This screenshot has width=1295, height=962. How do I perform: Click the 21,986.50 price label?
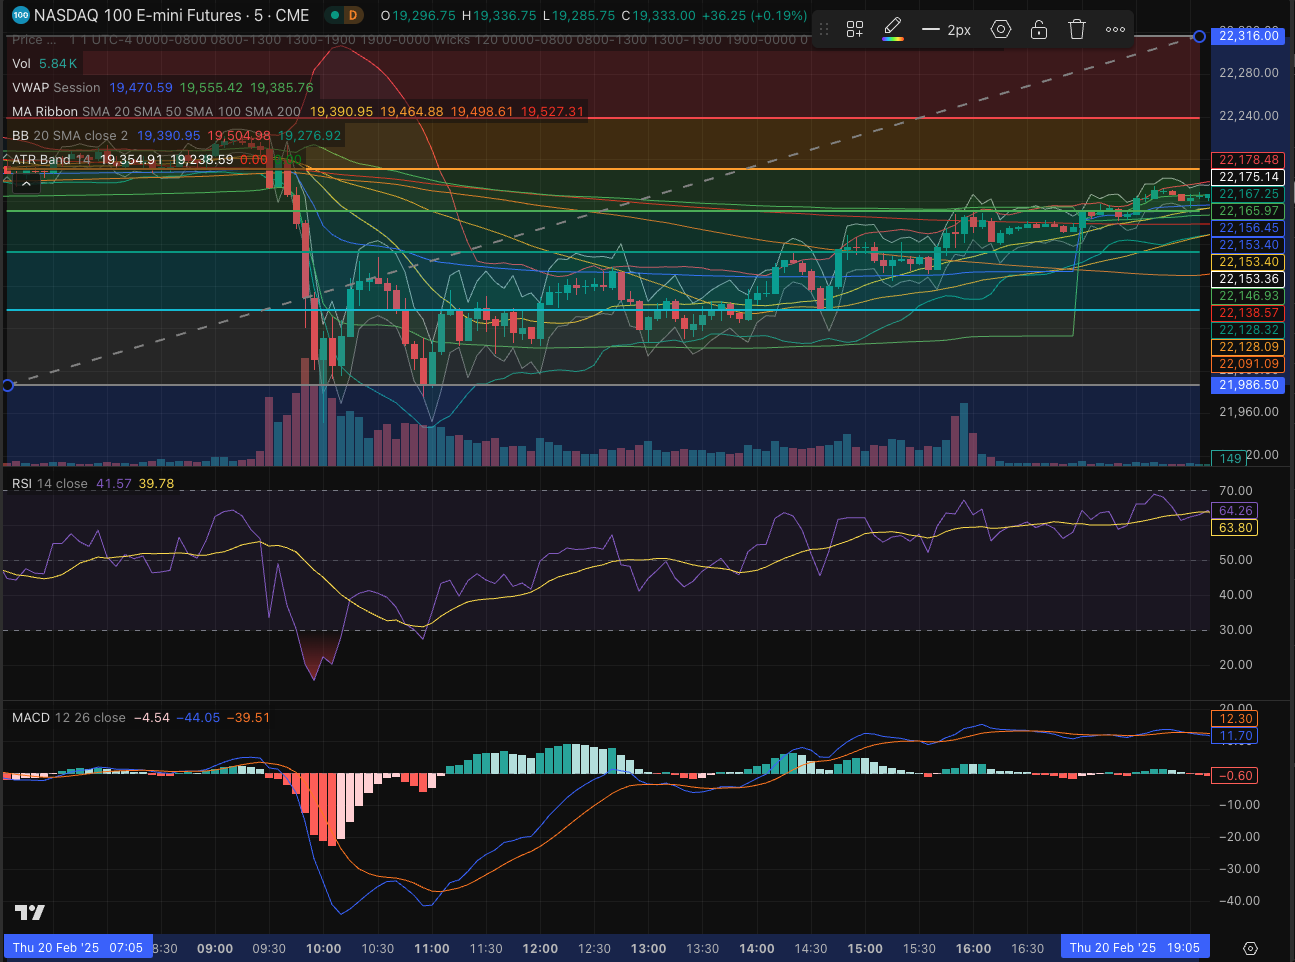pos(1249,385)
